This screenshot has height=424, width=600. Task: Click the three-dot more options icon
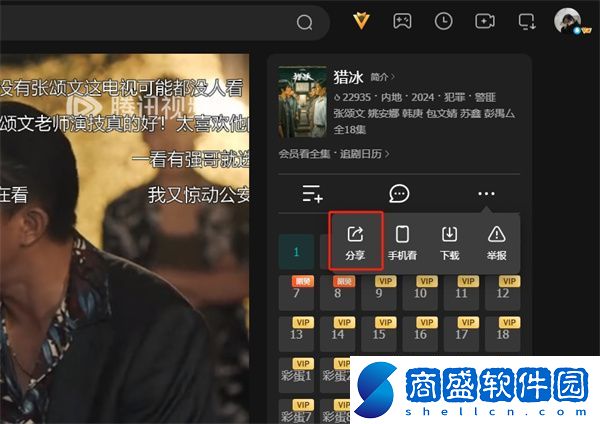pos(486,194)
